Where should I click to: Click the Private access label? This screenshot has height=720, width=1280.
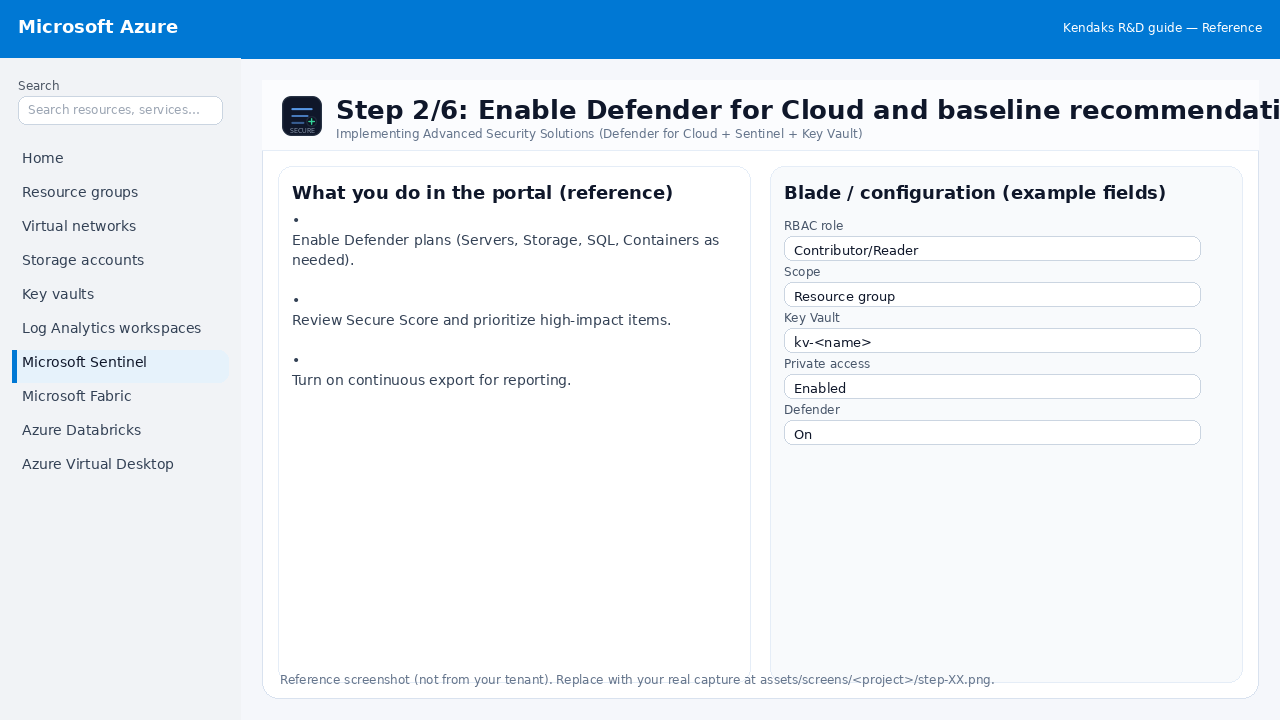click(827, 364)
